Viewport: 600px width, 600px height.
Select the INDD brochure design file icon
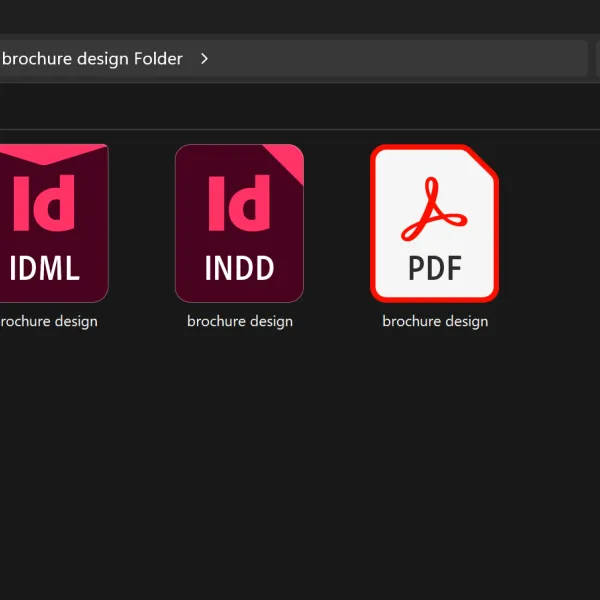pos(240,223)
